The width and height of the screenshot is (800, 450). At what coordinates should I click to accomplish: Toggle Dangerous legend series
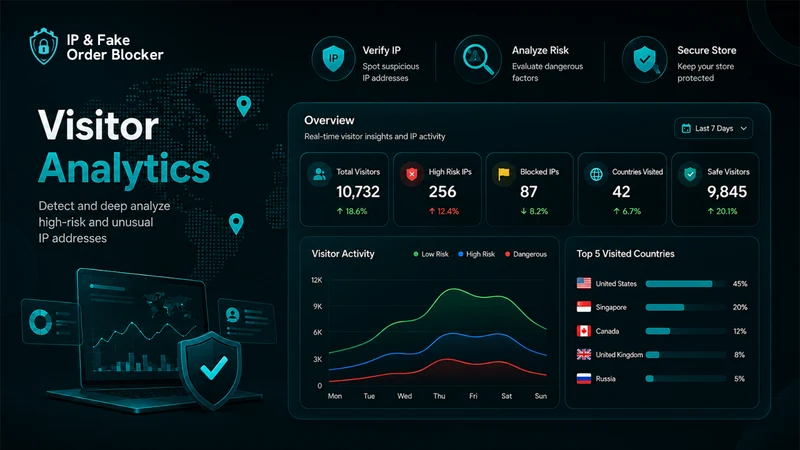[x=526, y=254]
